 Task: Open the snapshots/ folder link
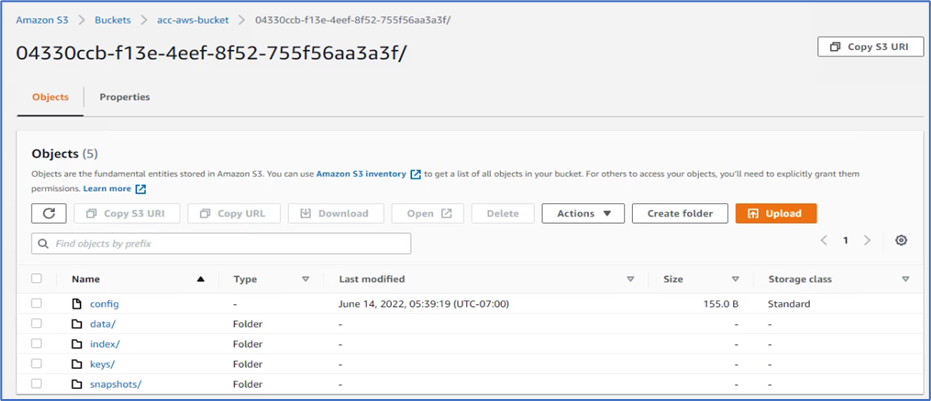point(116,384)
